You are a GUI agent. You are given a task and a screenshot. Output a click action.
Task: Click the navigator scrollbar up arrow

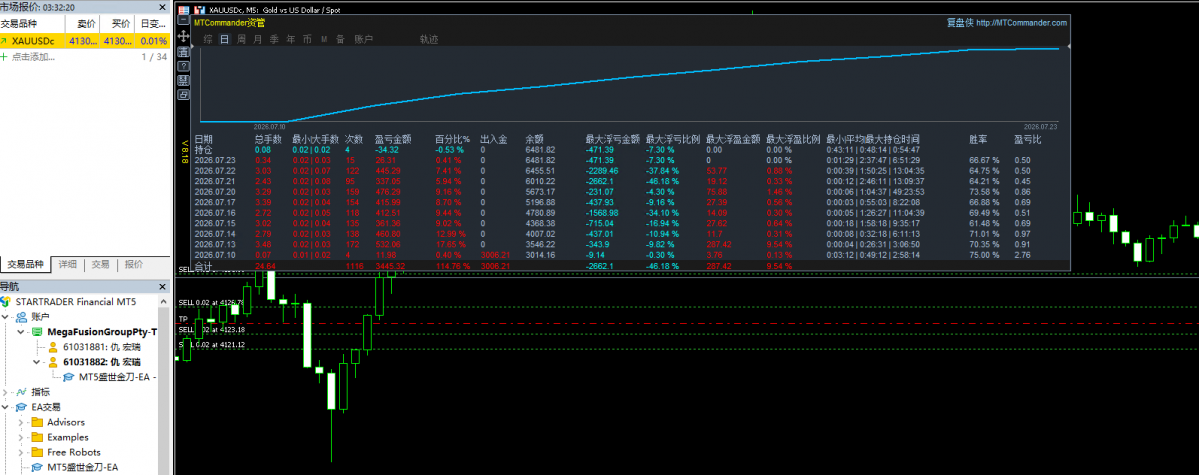point(164,301)
